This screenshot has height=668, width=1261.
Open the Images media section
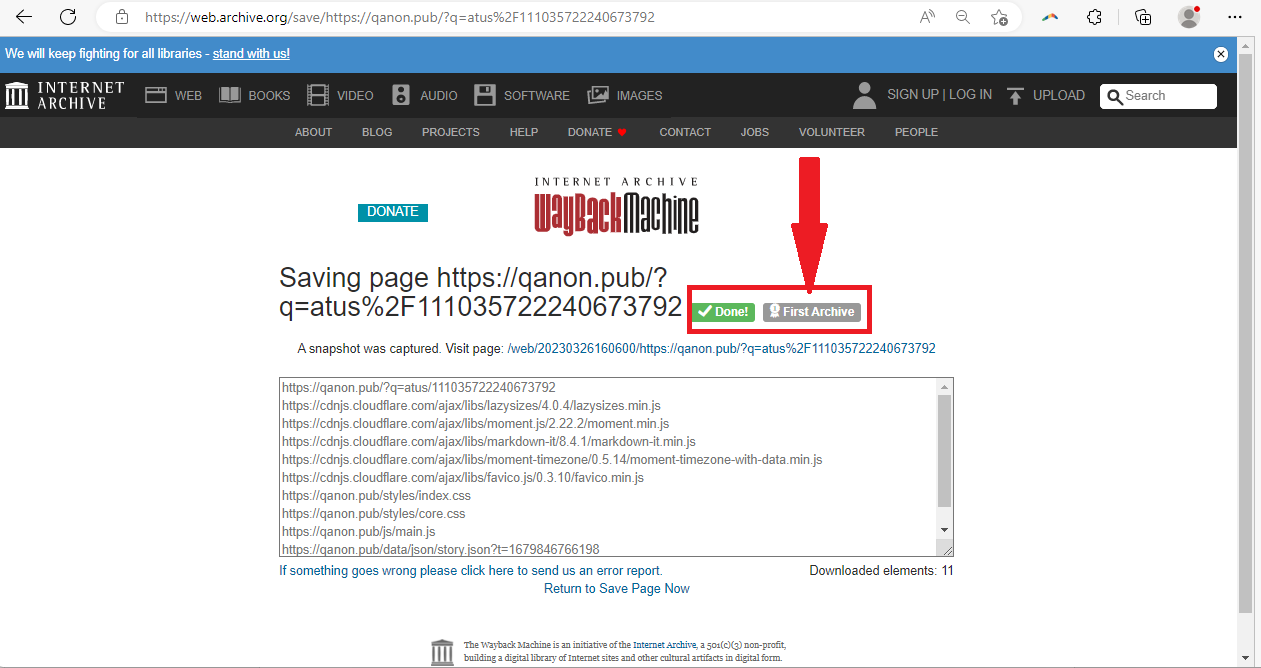[x=625, y=96]
